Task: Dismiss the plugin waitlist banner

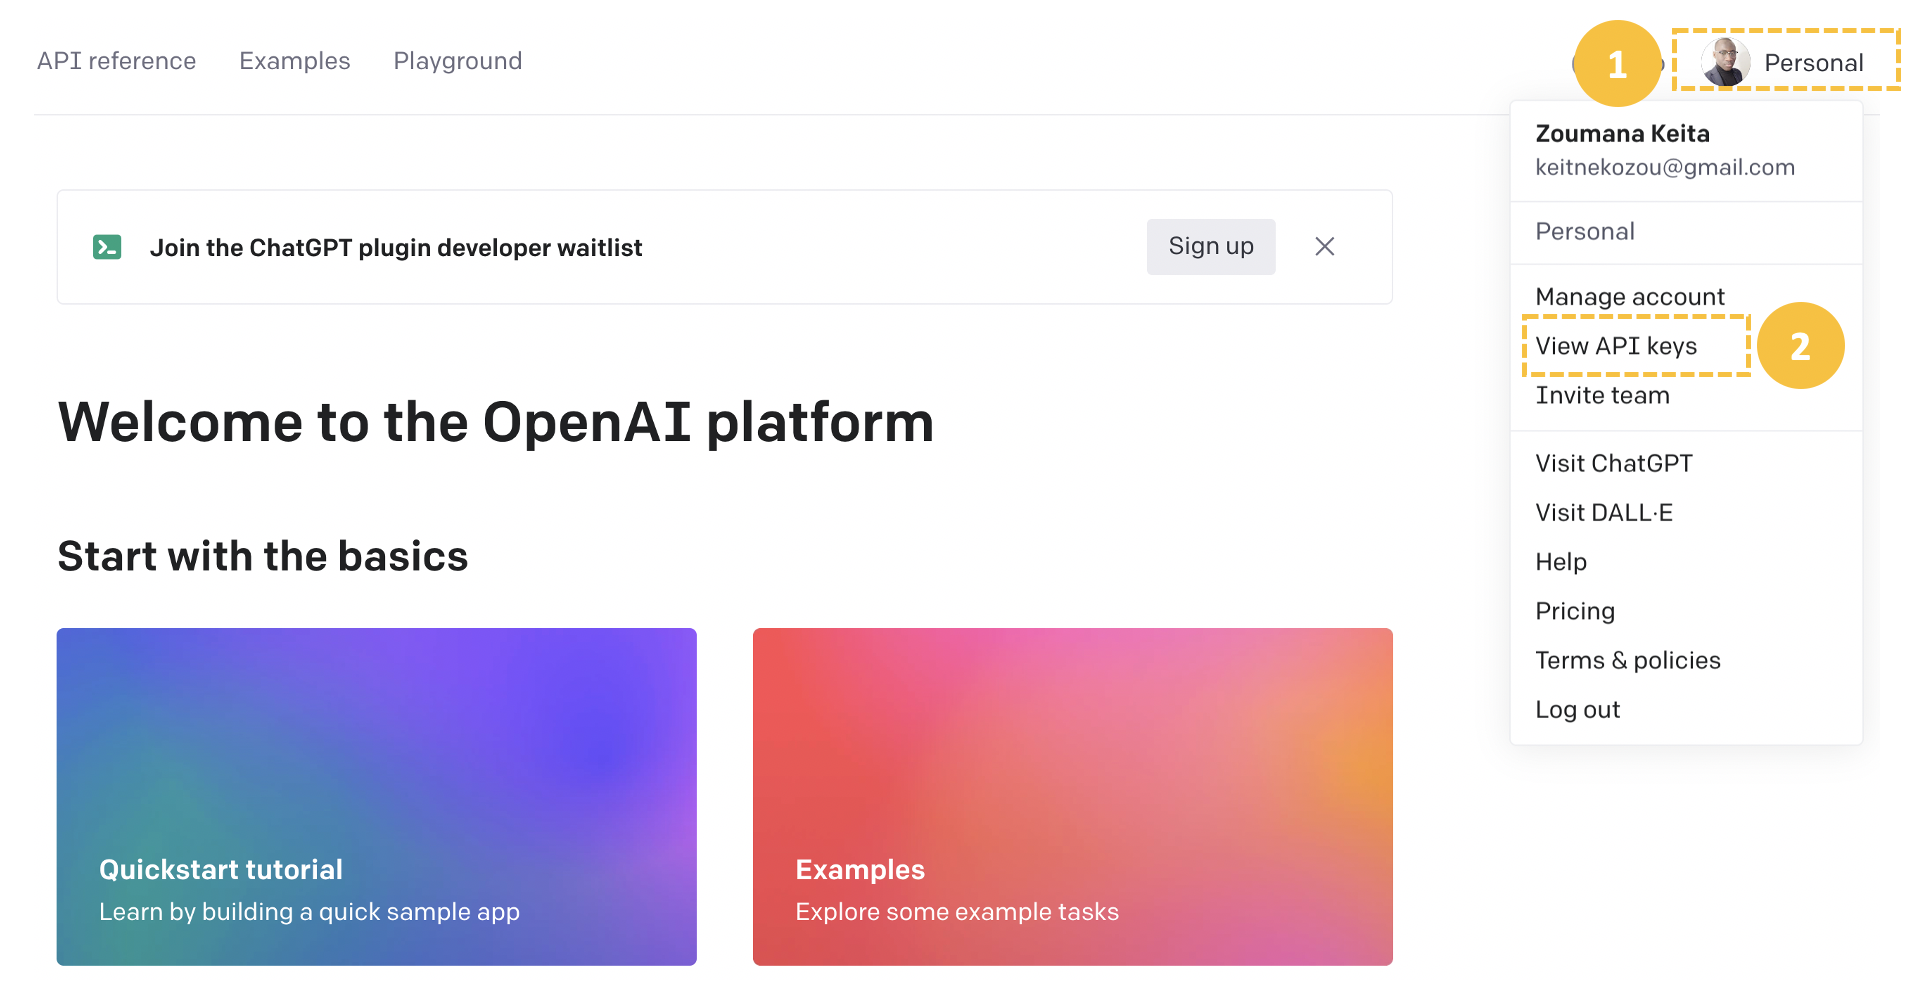Action: tap(1325, 246)
